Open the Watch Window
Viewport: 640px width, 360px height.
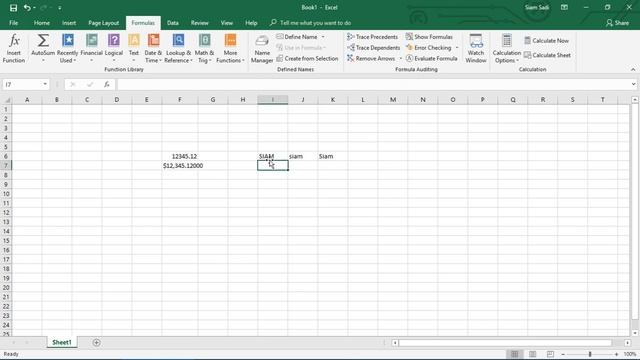(x=476, y=49)
